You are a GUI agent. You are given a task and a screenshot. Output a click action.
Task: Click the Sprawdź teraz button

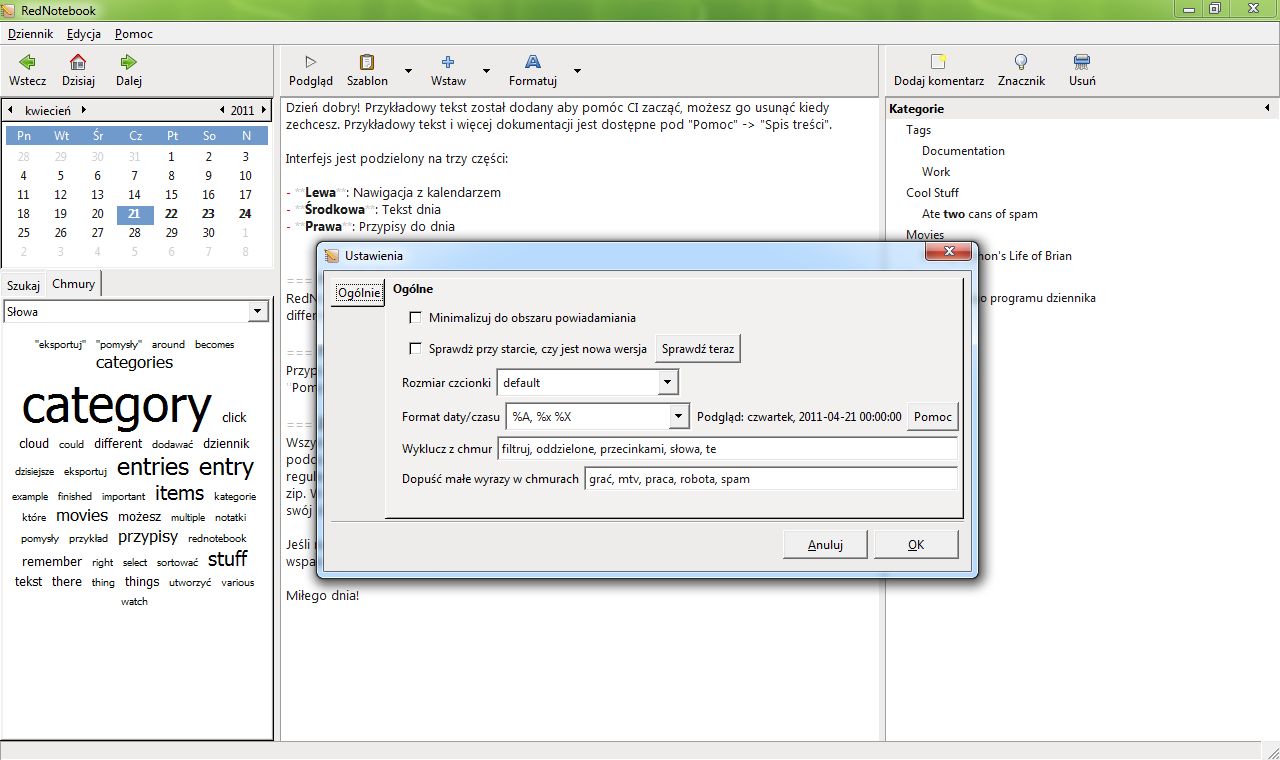(x=698, y=349)
